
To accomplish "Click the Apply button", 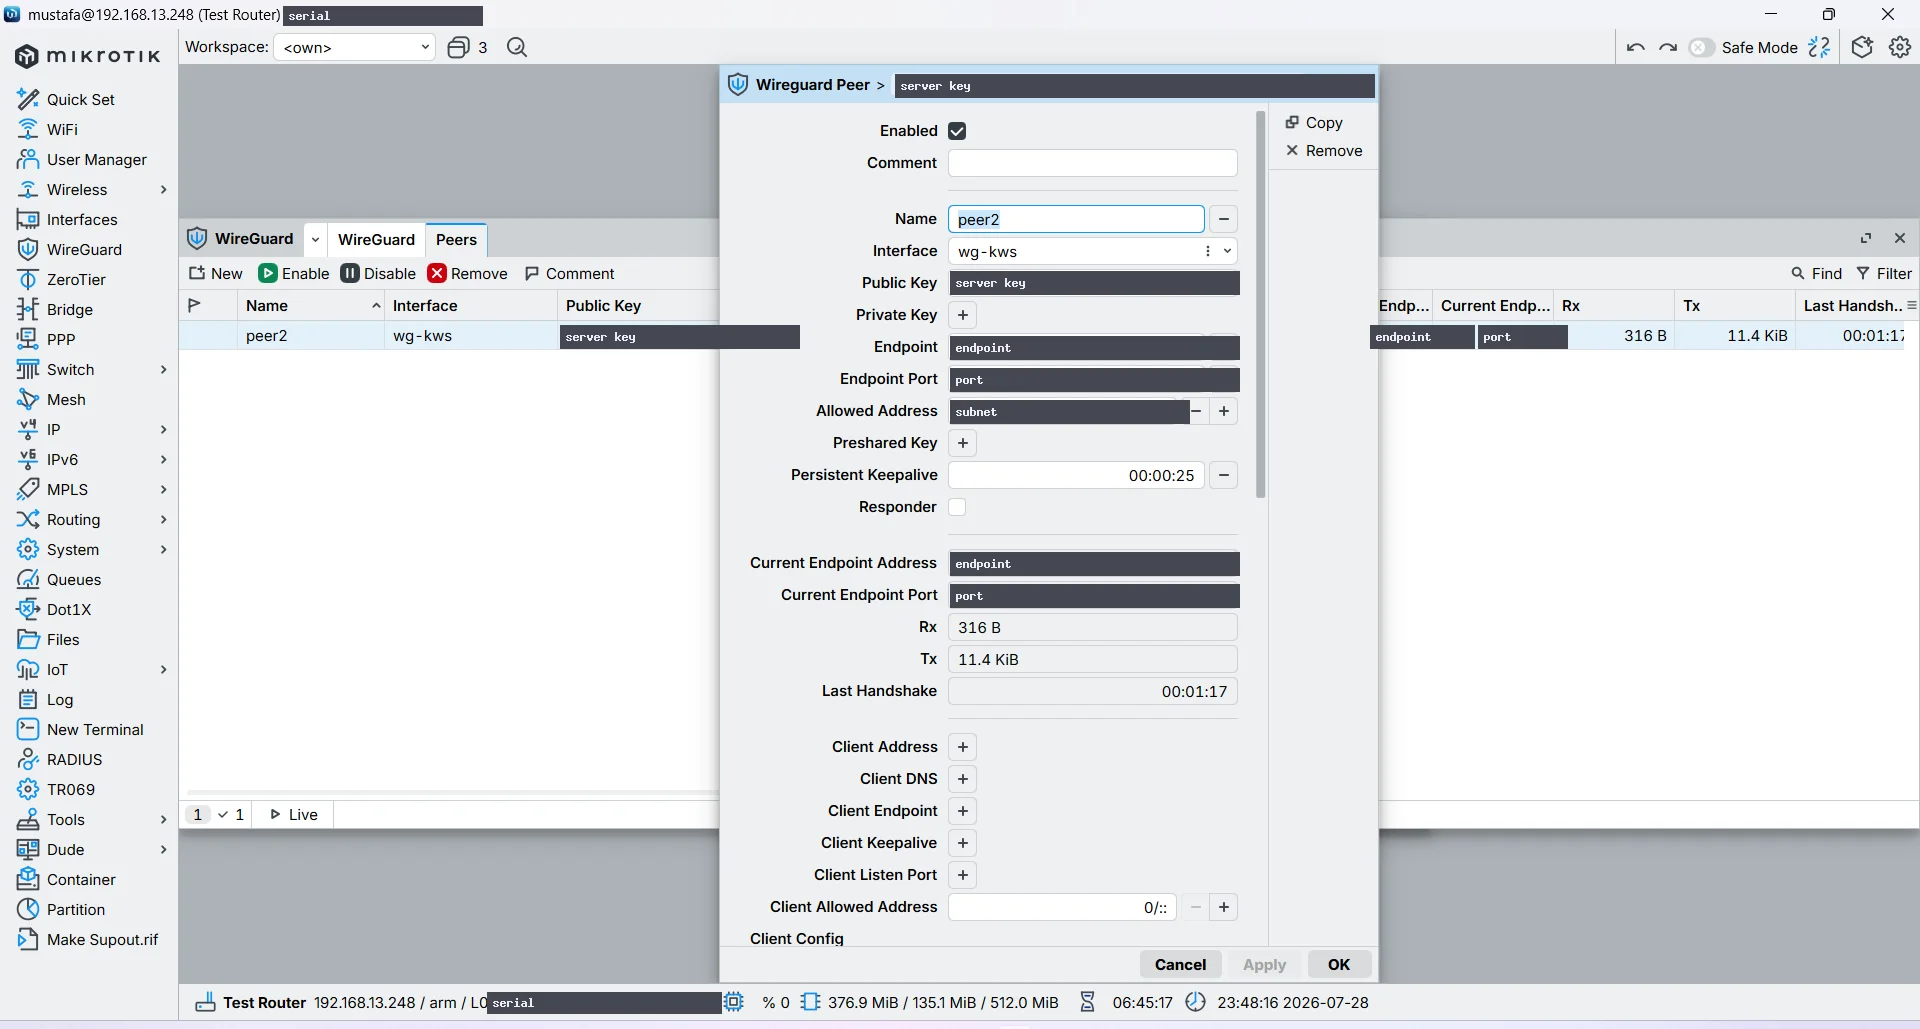I will point(1264,964).
